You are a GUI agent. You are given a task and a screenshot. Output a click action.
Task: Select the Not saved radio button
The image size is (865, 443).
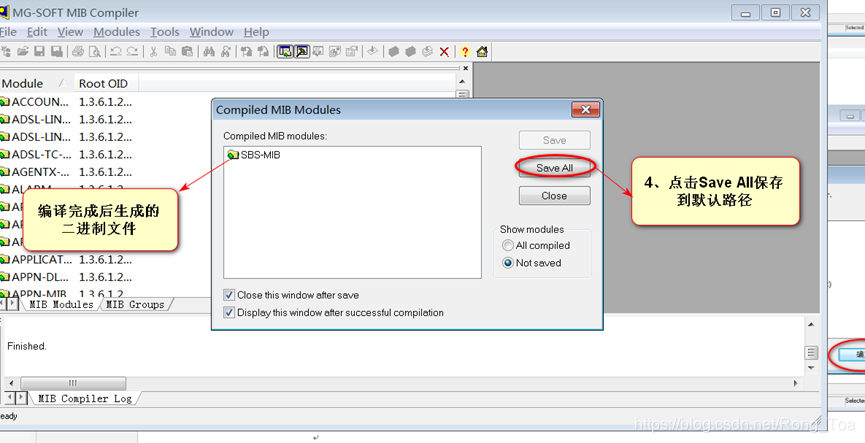click(508, 263)
